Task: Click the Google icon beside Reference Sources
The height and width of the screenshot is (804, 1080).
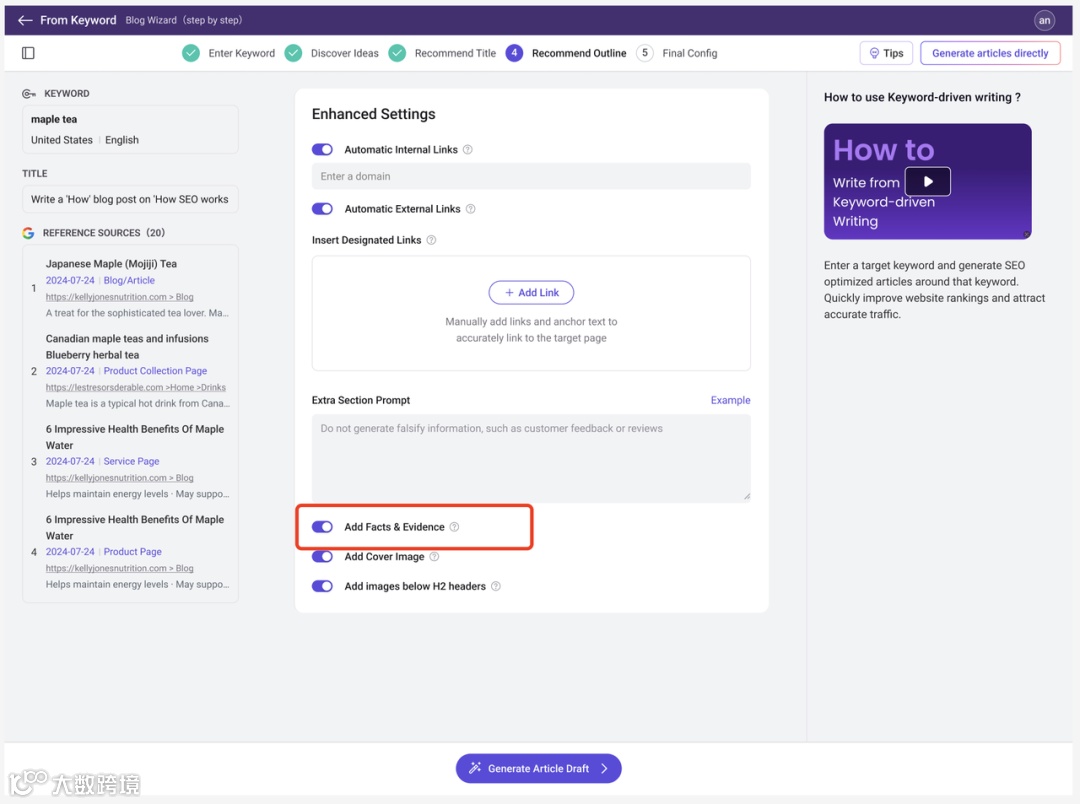Action: coord(28,233)
